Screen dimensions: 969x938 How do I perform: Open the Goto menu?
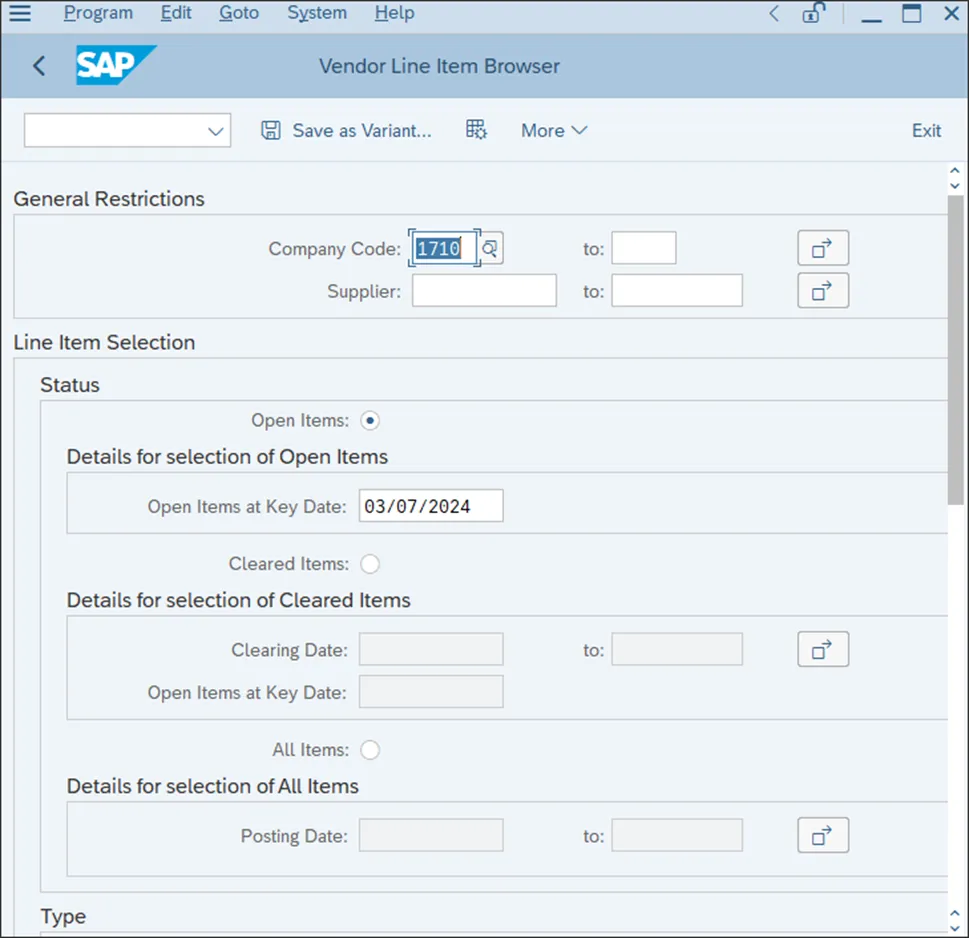point(238,14)
